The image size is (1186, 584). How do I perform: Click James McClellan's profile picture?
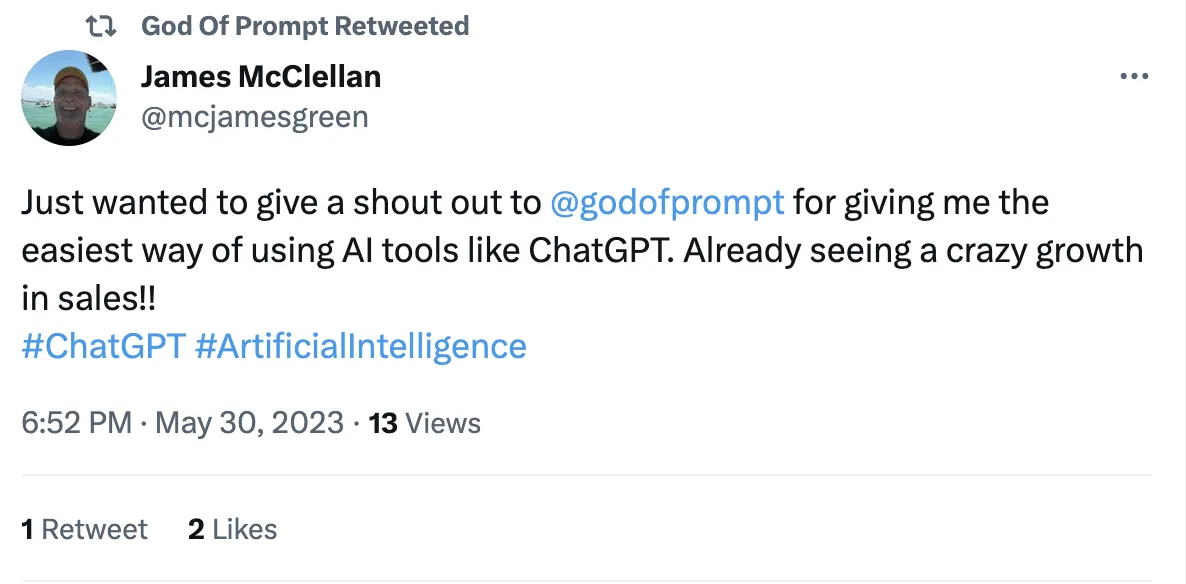[x=68, y=97]
